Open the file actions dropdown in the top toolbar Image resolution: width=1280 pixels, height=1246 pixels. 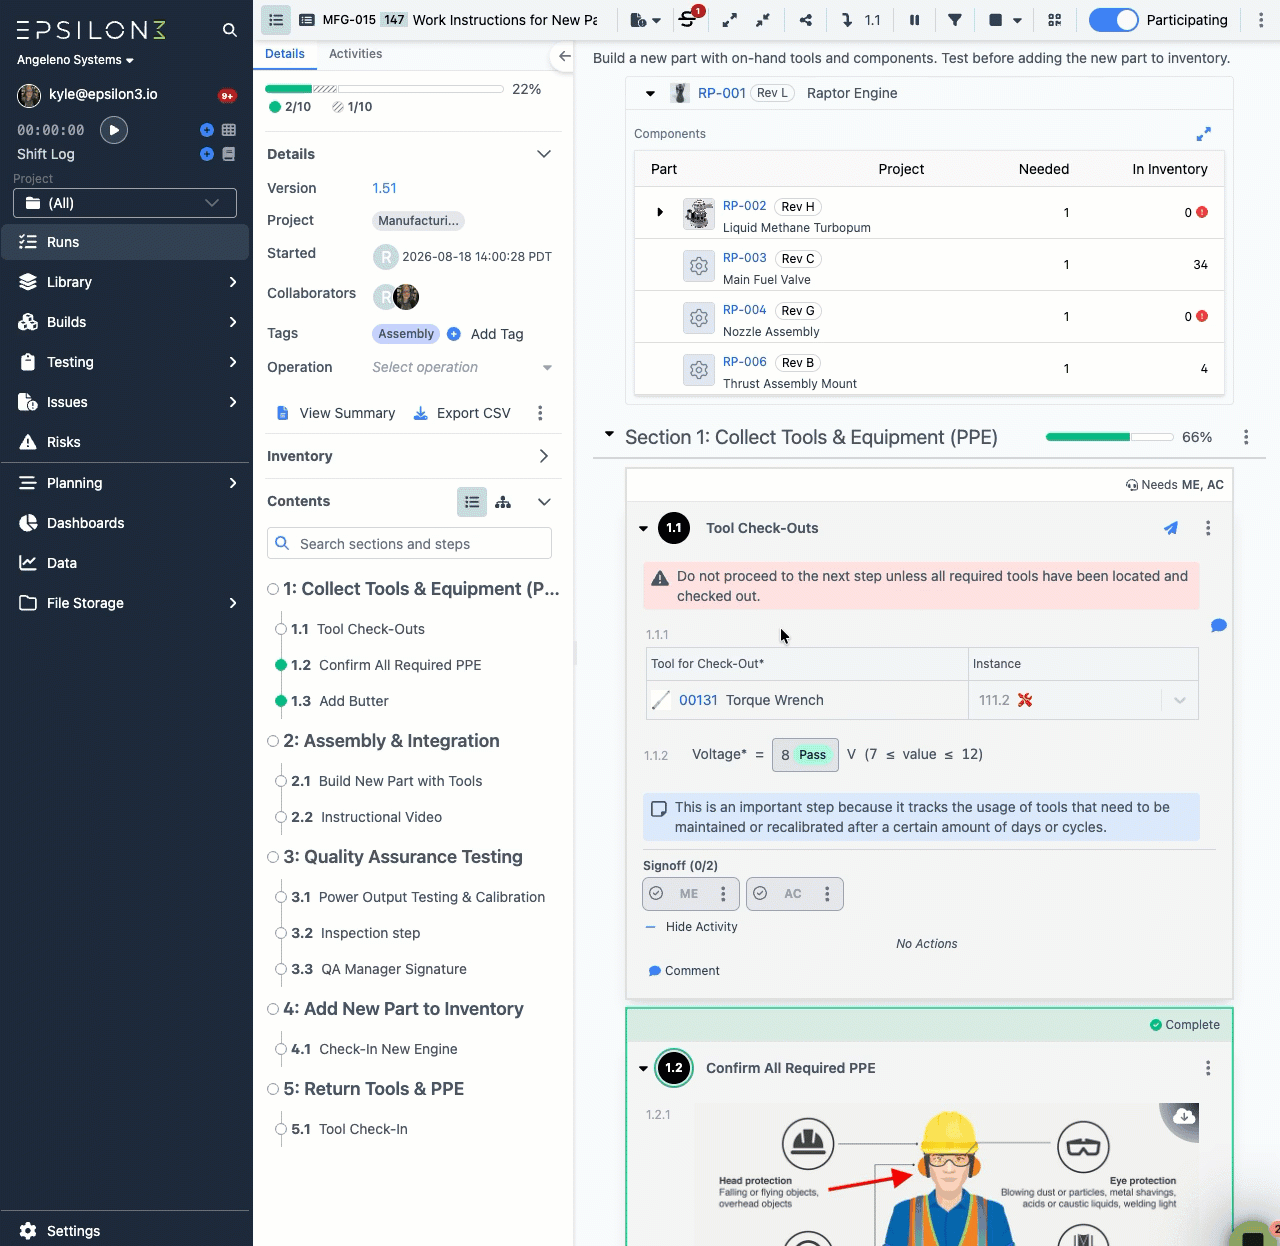coord(646,20)
